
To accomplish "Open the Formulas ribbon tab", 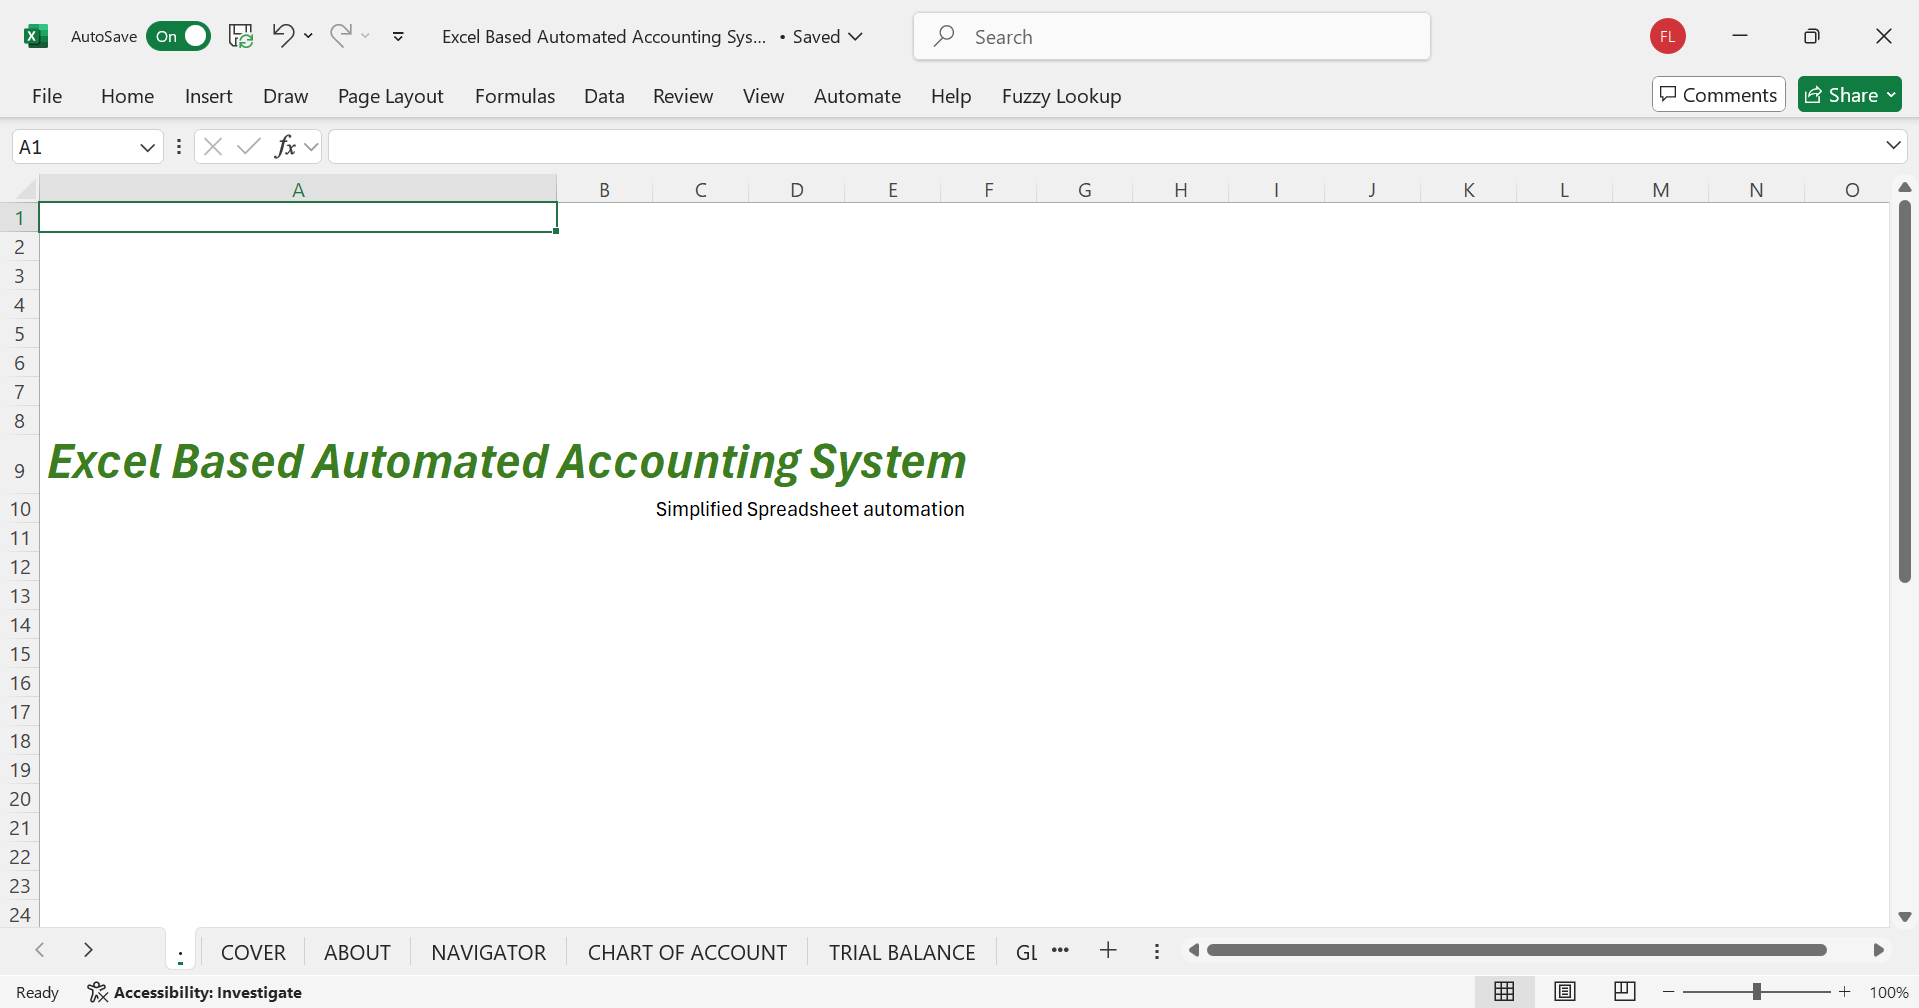I will pyautogui.click(x=515, y=96).
